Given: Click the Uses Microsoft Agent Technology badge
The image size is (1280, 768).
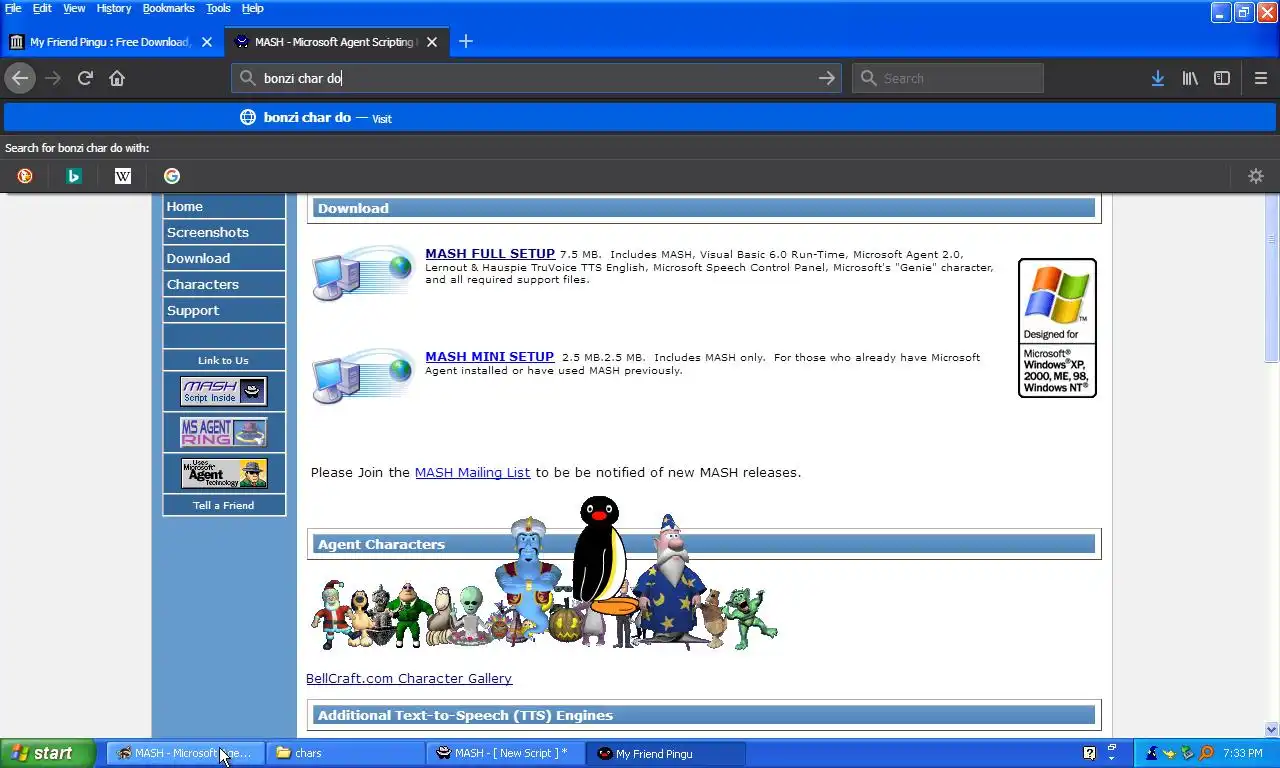Looking at the screenshot, I should pyautogui.click(x=224, y=473).
